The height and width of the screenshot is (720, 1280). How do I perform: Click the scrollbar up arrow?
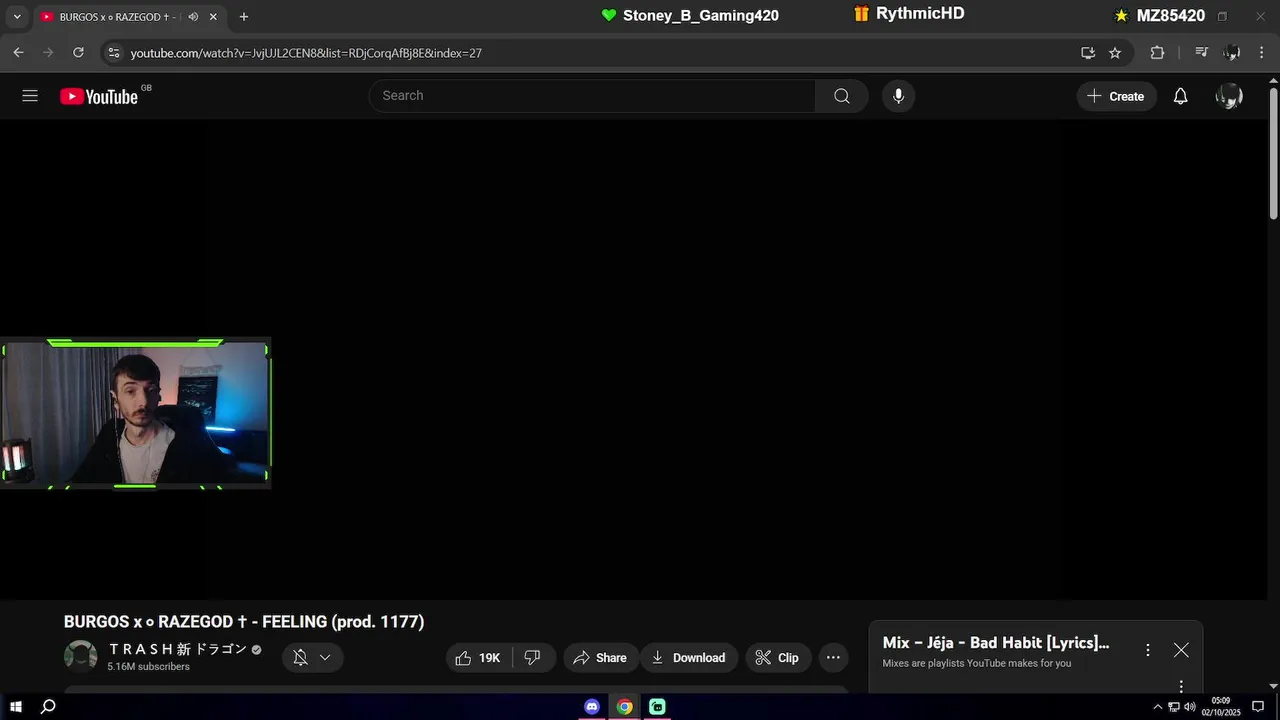pyautogui.click(x=1273, y=79)
